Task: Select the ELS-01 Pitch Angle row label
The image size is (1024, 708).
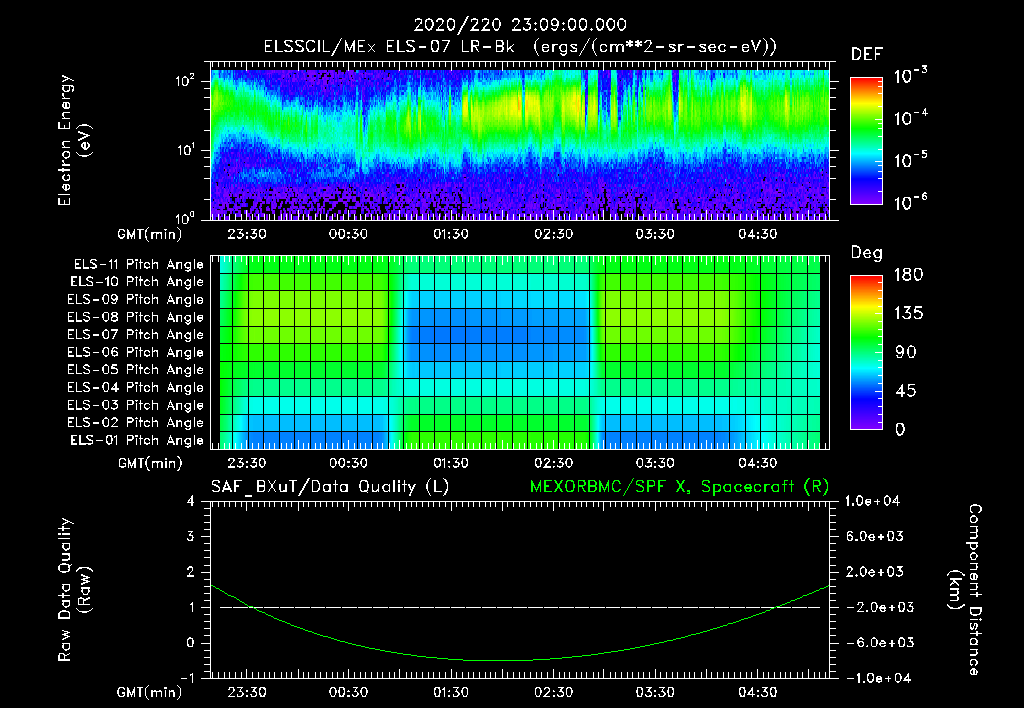Action: click(137, 440)
